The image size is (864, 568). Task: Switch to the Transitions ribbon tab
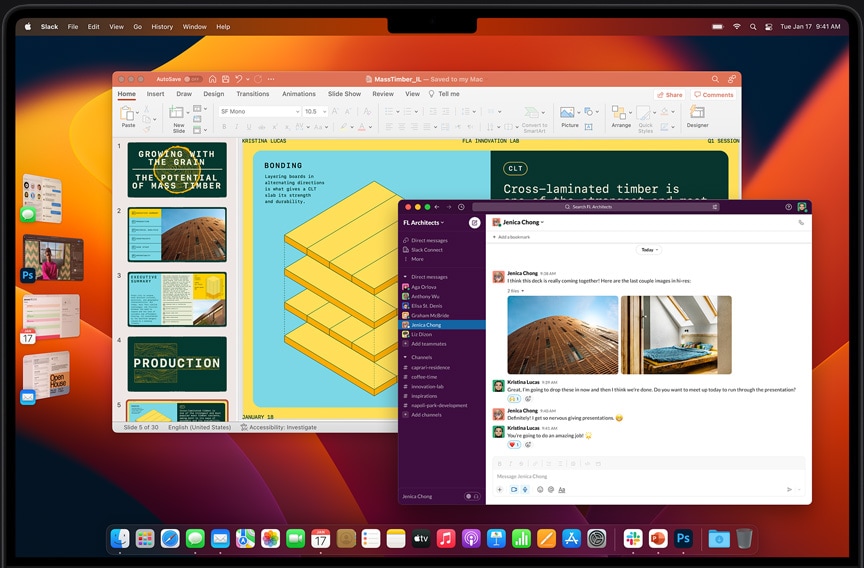coord(253,94)
